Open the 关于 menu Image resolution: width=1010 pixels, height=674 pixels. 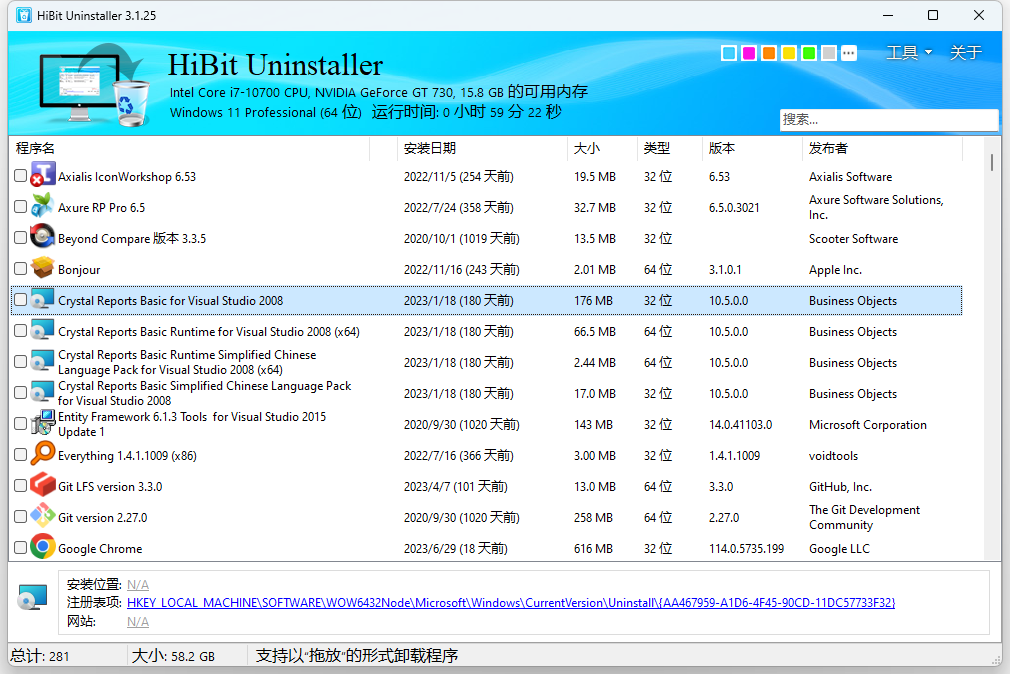pos(966,52)
